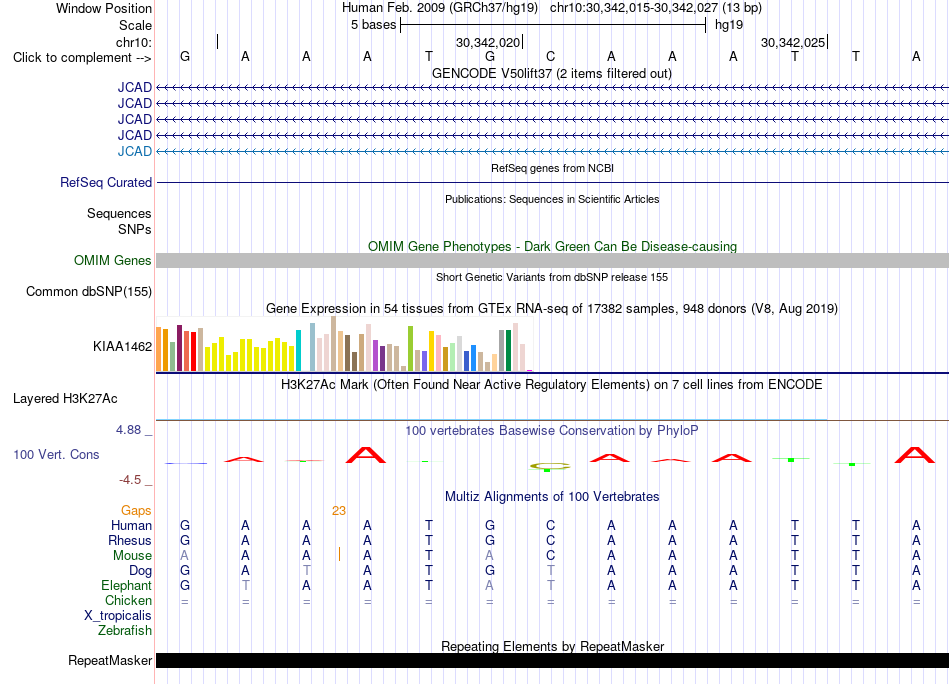Select the X_tropicalis species label
The height and width of the screenshot is (684, 950).
pos(118,616)
